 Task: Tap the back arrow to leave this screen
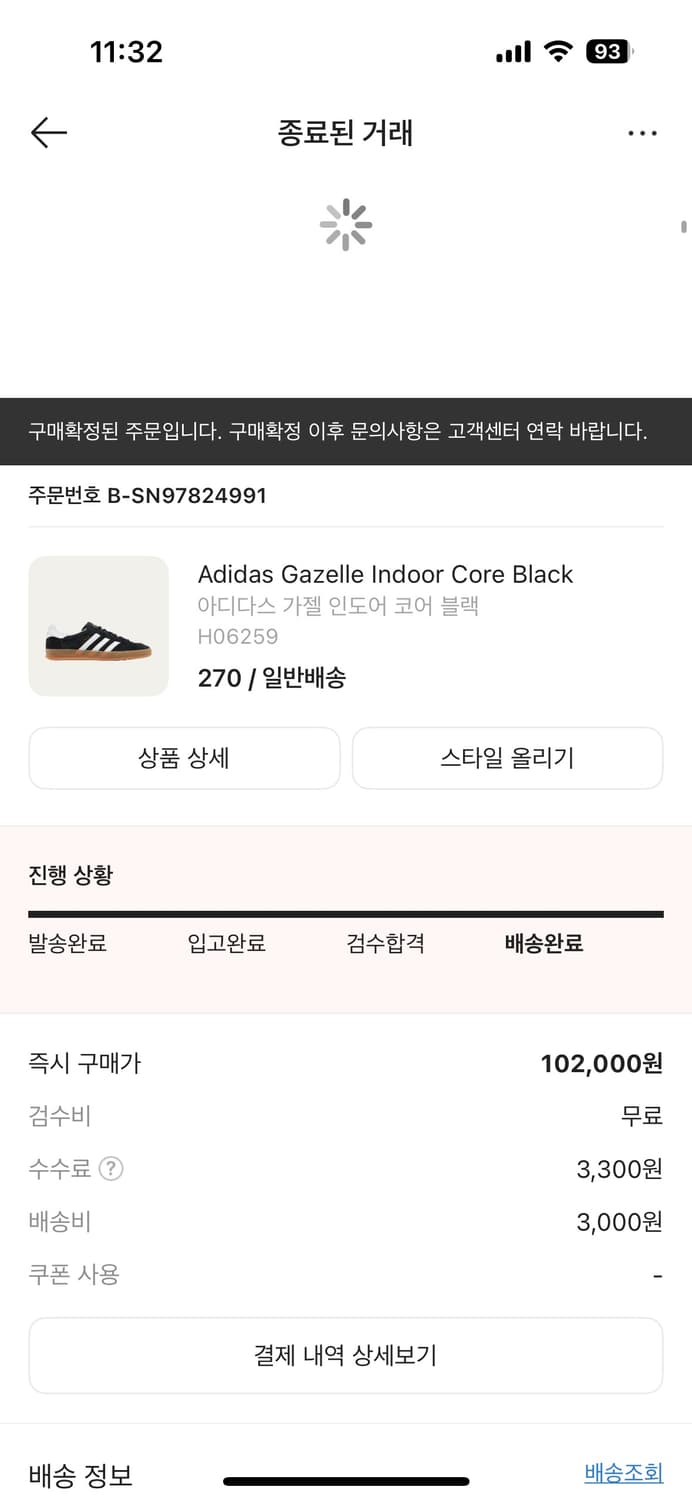tap(48, 132)
